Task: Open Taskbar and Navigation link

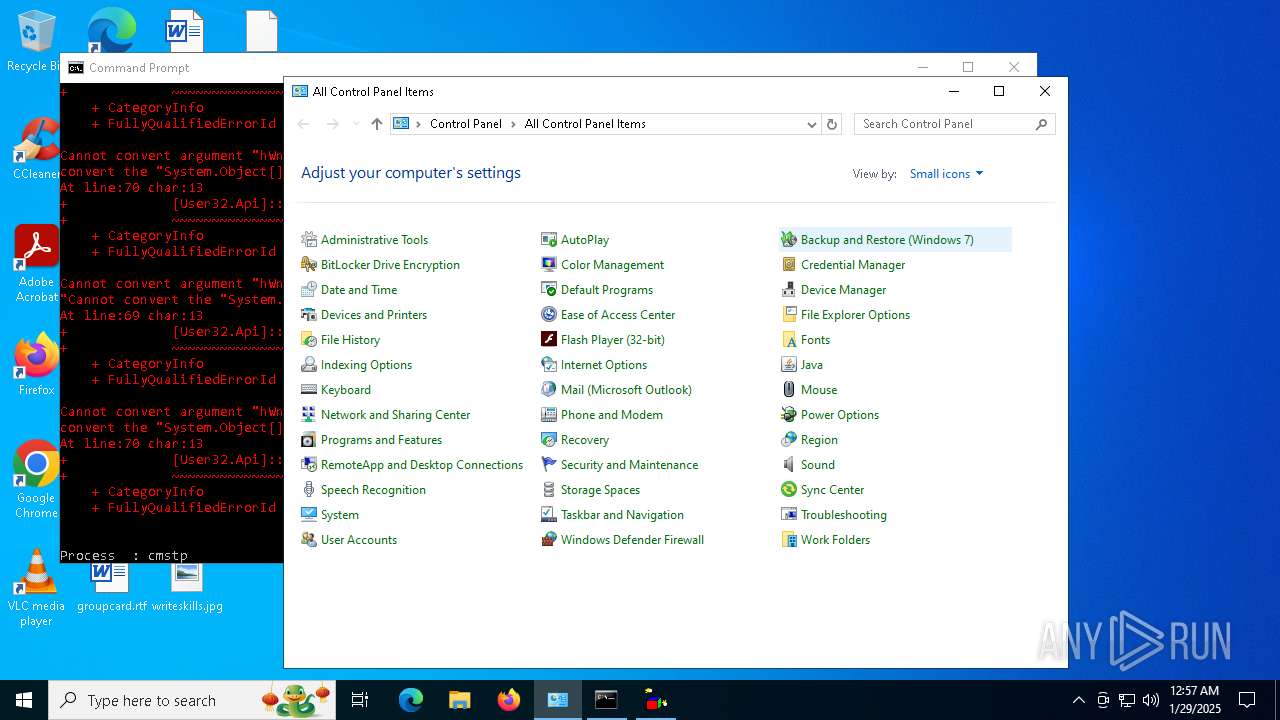Action: pyautogui.click(x=622, y=515)
